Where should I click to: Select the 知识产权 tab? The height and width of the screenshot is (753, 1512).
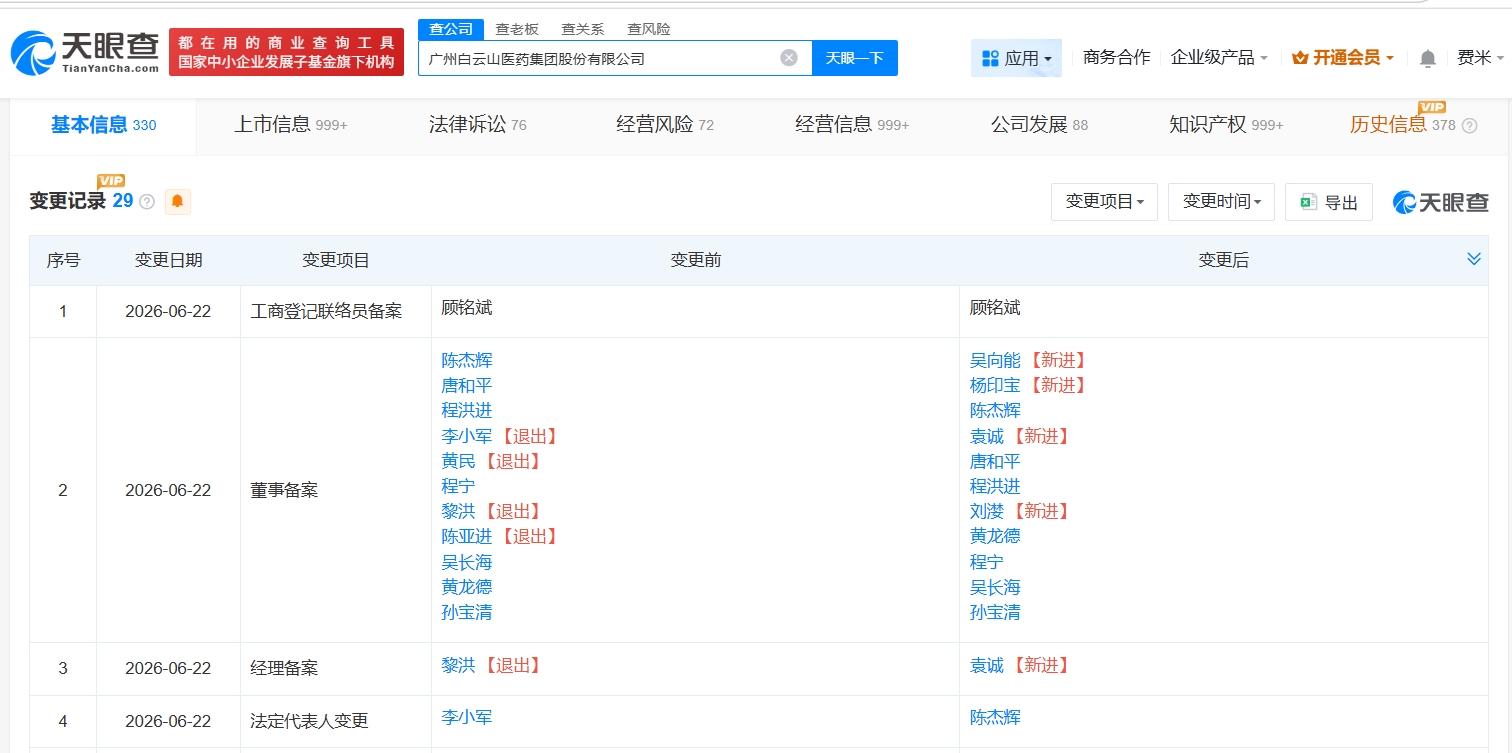1226,125
